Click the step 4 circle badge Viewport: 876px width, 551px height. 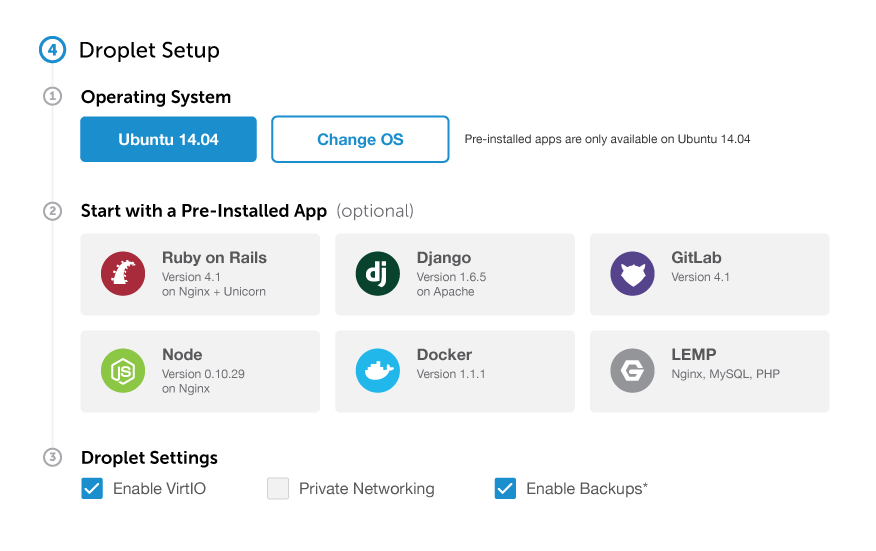53,50
